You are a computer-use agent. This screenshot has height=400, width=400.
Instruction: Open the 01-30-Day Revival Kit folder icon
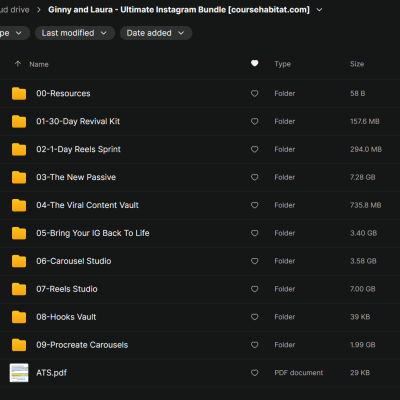coord(19,122)
